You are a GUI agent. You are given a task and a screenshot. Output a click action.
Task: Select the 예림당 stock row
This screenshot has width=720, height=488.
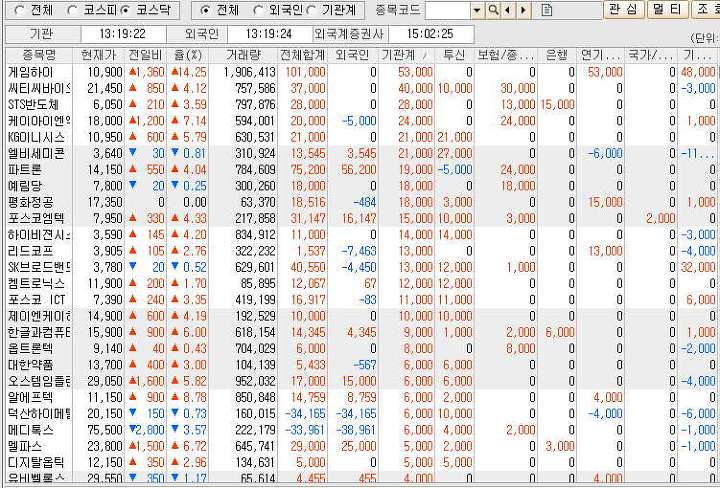pyautogui.click(x=363, y=186)
